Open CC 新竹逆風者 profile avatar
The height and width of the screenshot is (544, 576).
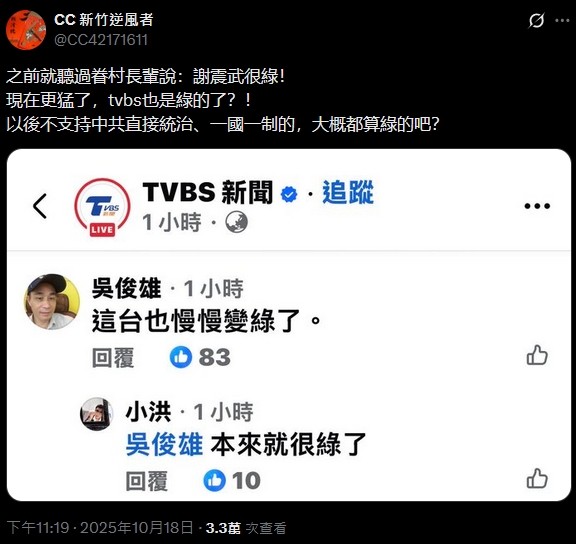click(x=26, y=30)
